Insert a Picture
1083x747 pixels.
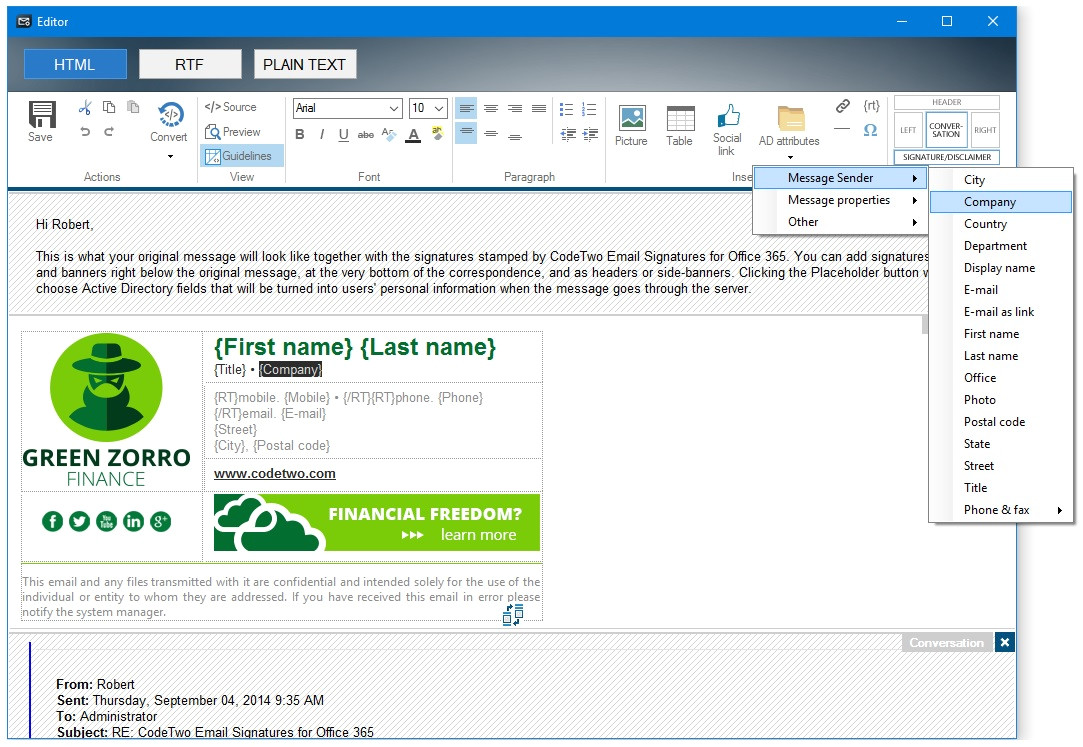coord(631,125)
